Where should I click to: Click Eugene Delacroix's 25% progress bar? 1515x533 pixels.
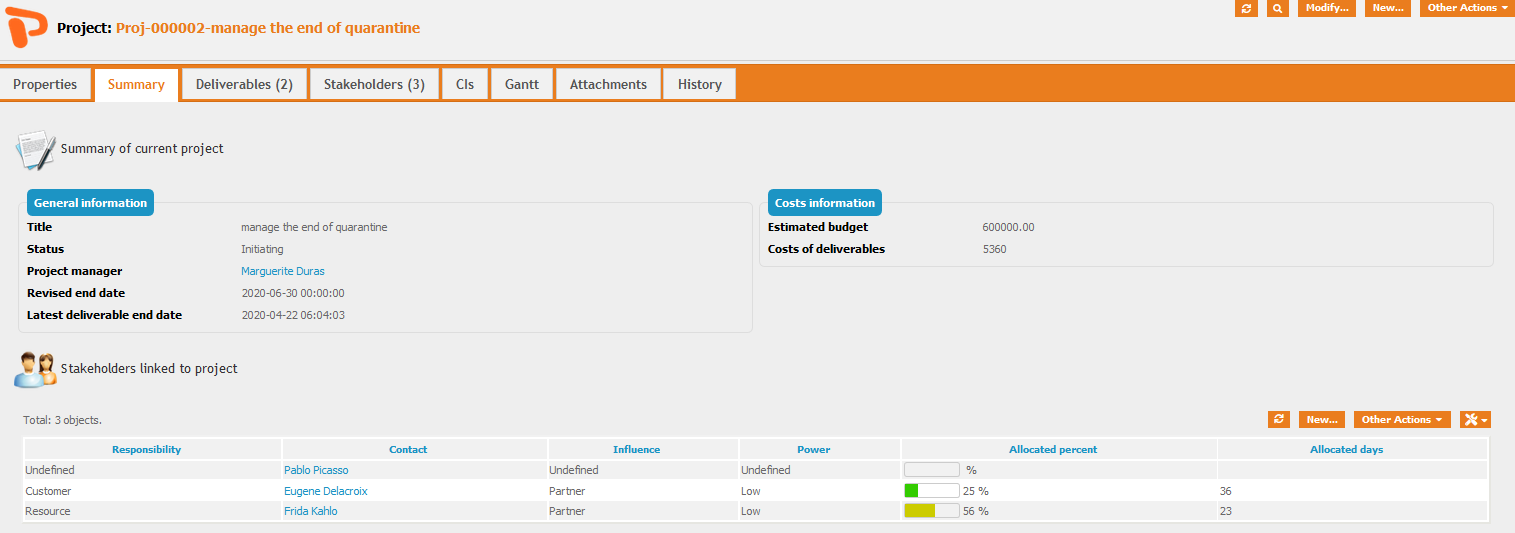click(x=931, y=491)
